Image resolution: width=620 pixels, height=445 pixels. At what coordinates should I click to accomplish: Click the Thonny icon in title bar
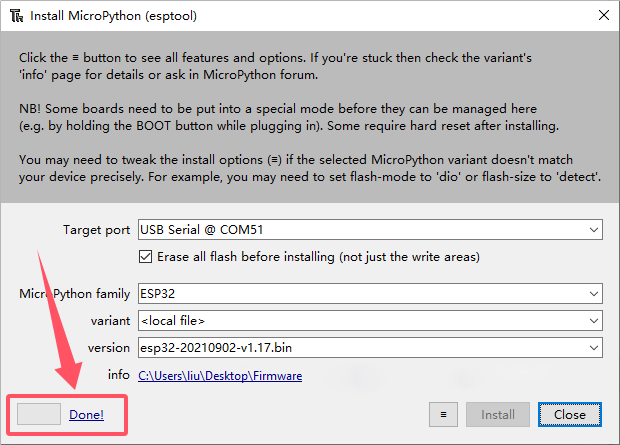(x=17, y=16)
